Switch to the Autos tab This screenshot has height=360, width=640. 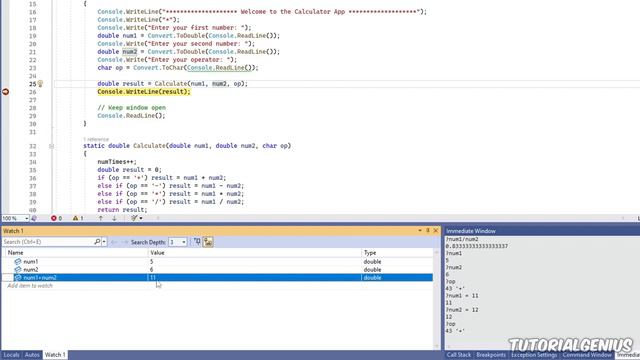[32, 355]
